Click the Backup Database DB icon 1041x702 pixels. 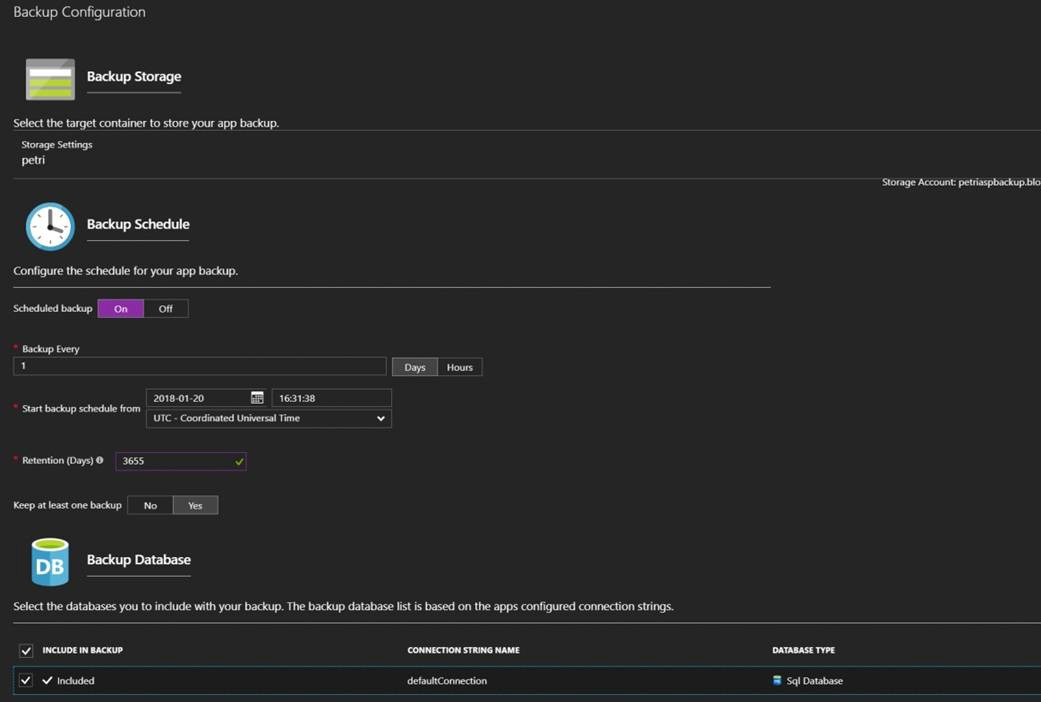coord(50,562)
